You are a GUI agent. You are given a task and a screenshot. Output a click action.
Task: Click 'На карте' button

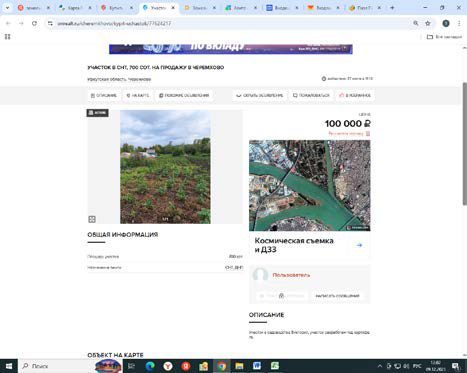(138, 95)
